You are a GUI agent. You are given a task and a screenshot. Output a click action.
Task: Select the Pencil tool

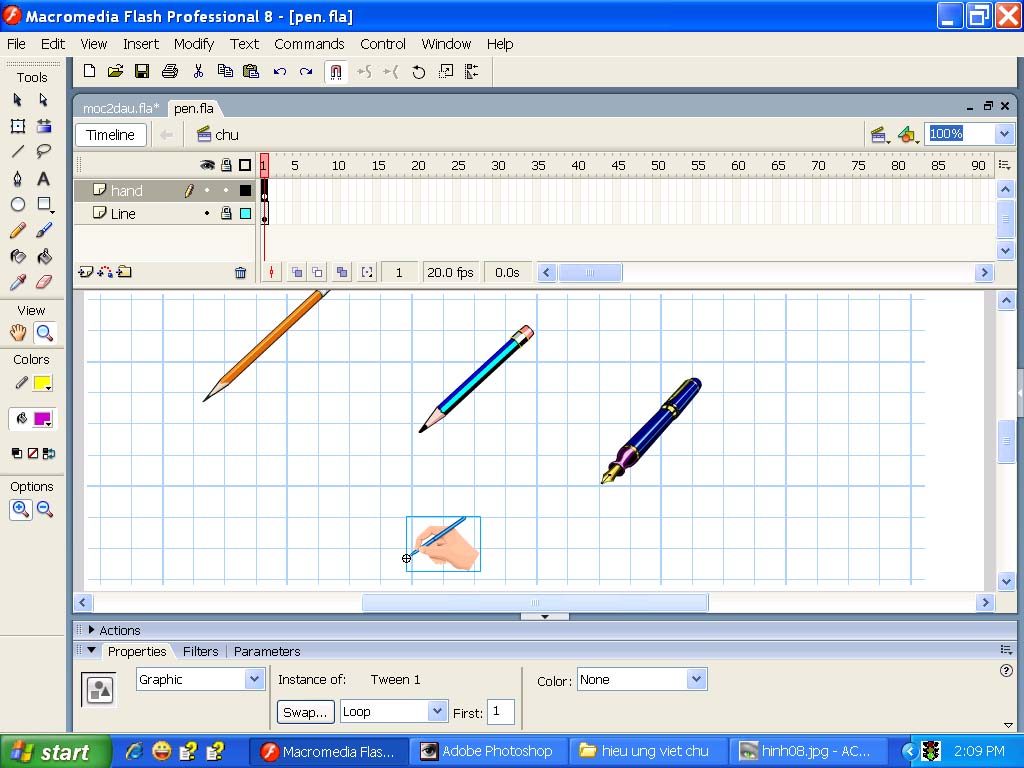18,231
